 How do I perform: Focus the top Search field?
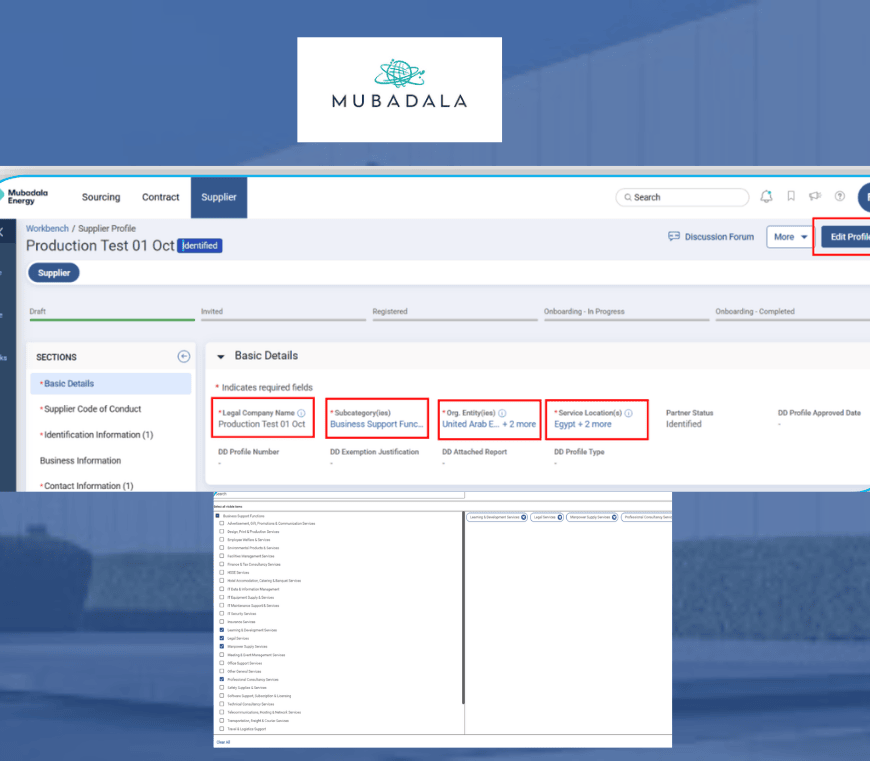[x=682, y=197]
